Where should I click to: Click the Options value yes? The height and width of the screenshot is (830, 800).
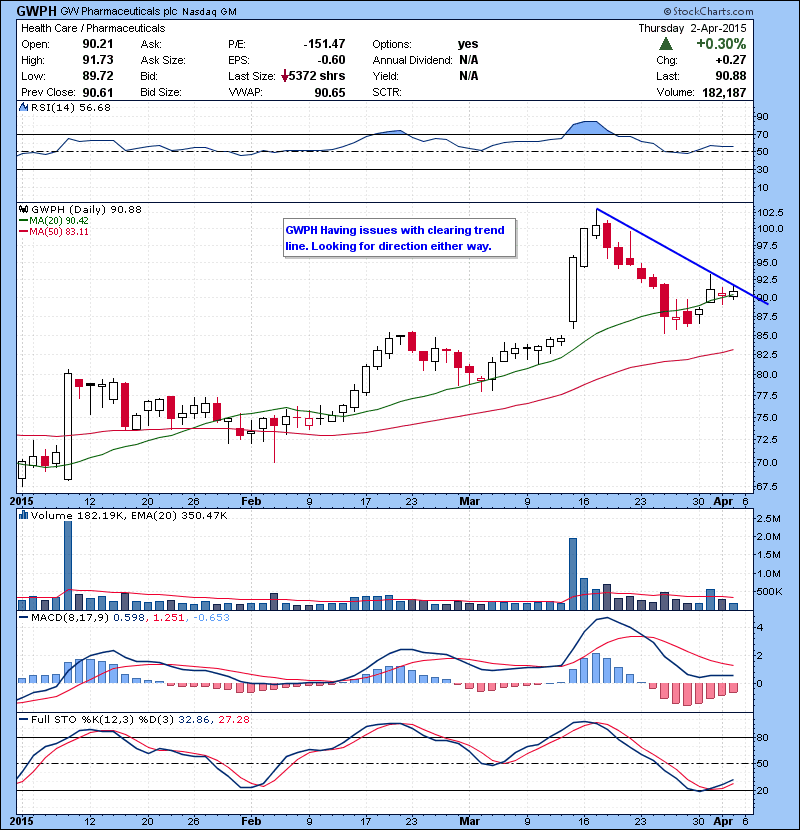[x=468, y=44]
